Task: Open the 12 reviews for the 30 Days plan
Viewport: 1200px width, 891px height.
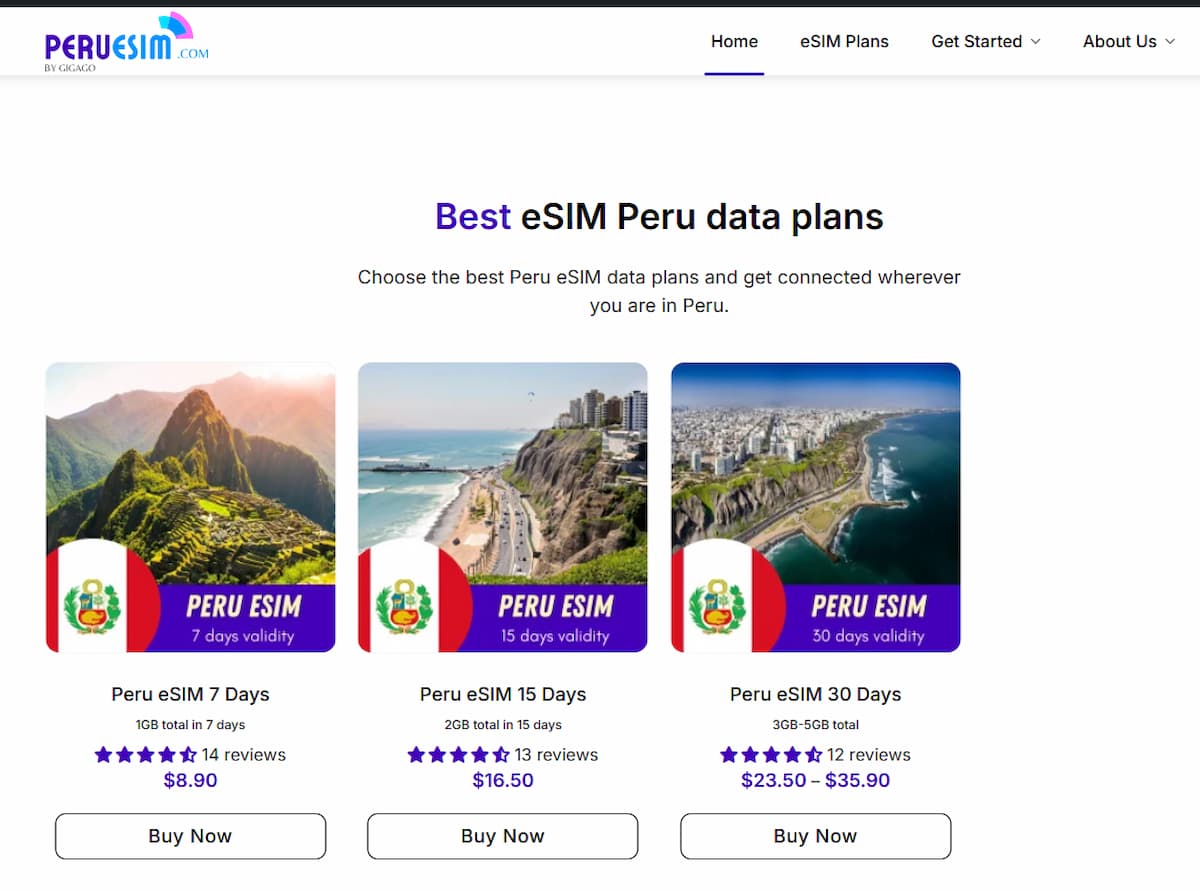Action: point(871,755)
